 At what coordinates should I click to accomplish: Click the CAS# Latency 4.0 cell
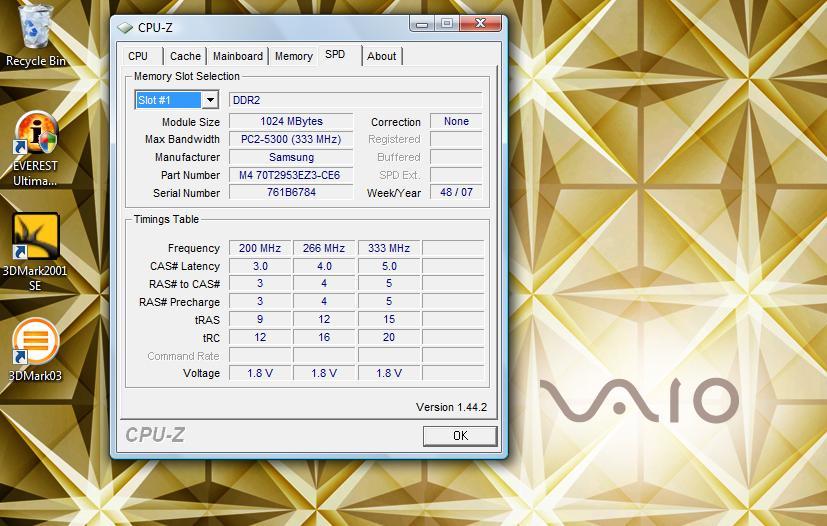324,266
